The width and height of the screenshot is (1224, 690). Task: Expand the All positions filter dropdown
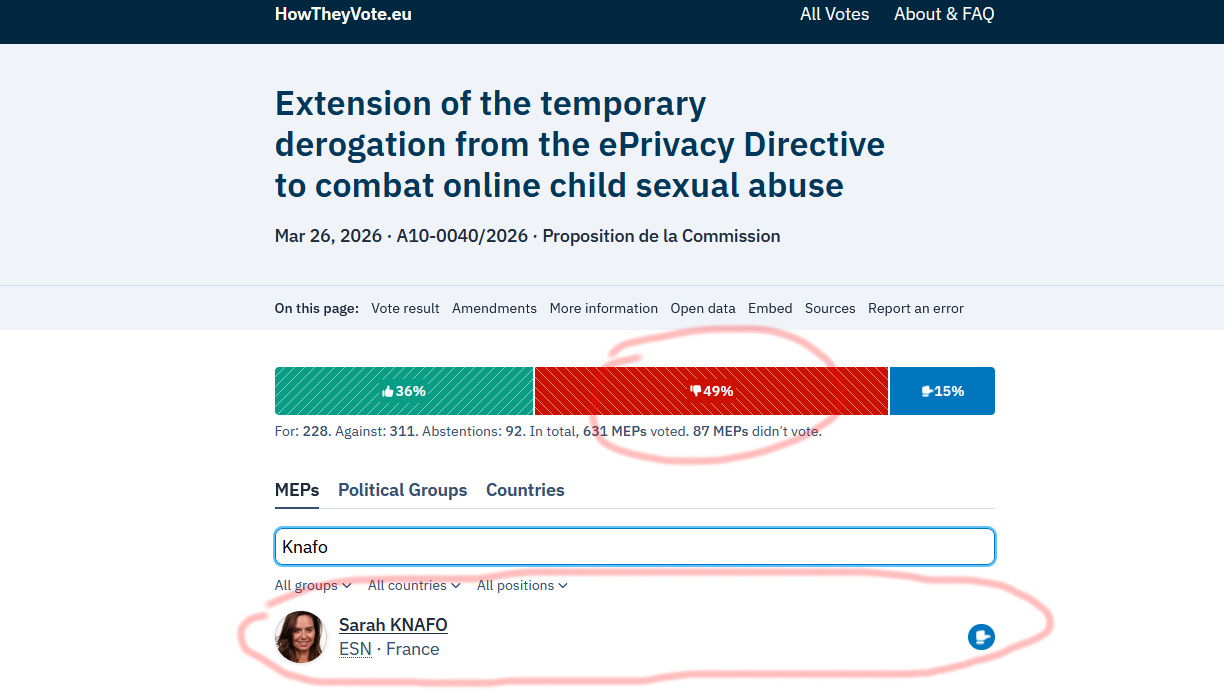[522, 585]
